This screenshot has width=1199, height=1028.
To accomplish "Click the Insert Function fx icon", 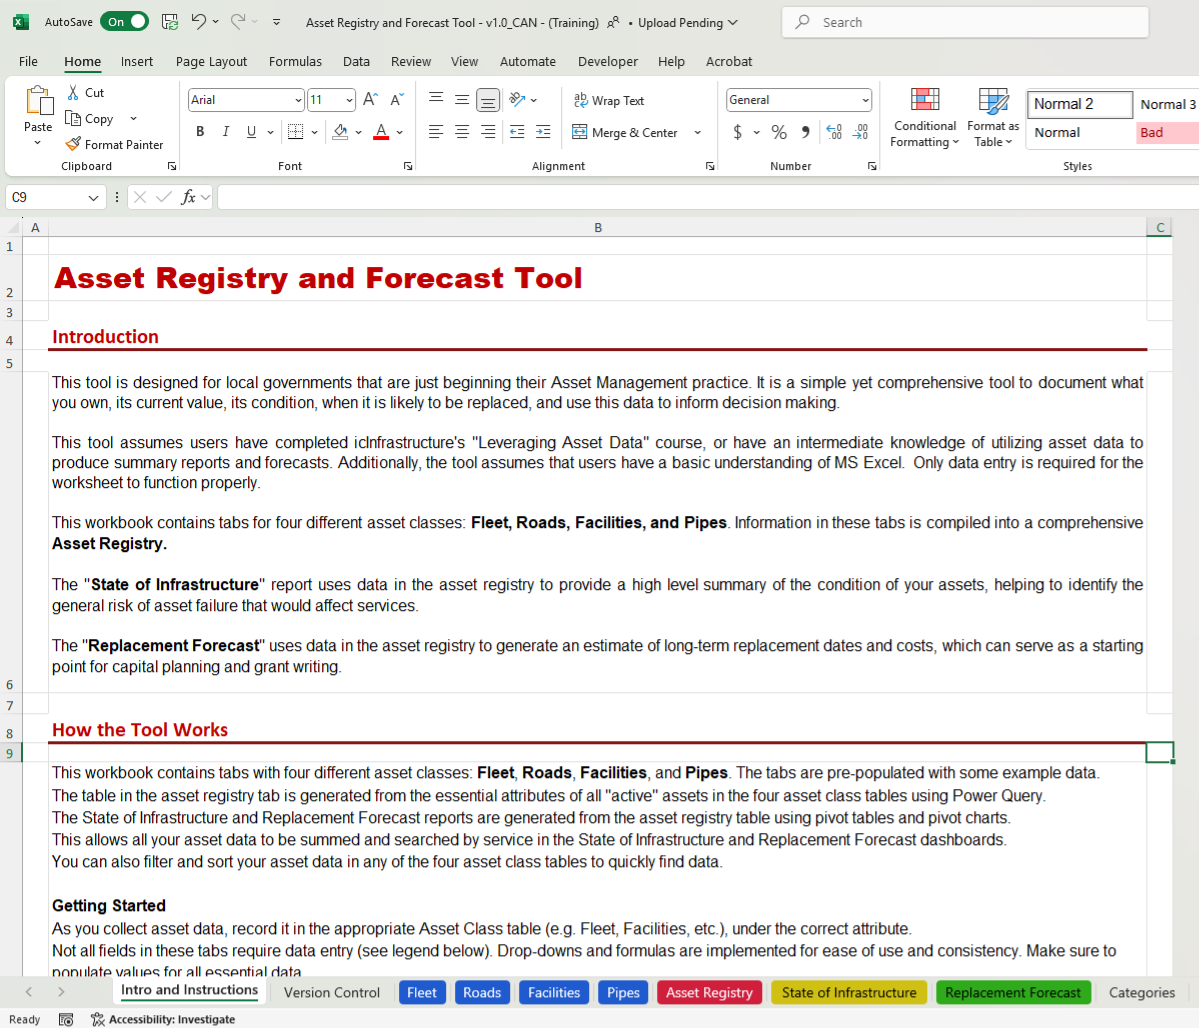I will pos(188,198).
